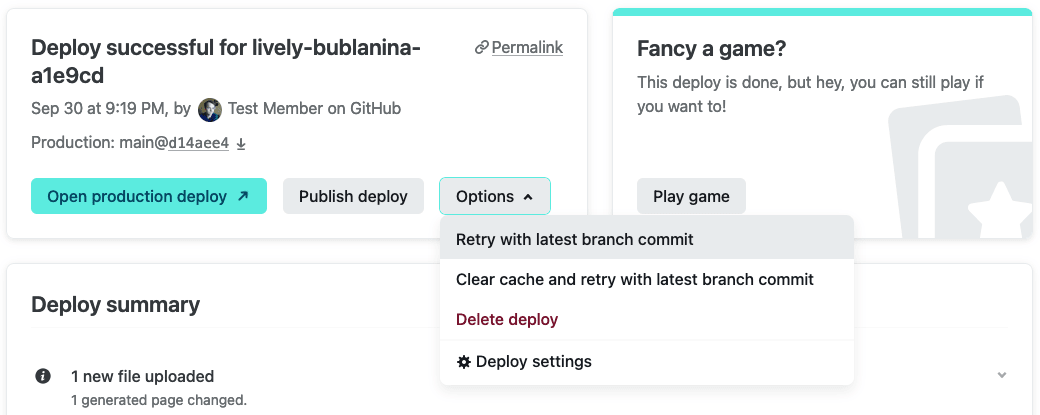1040x415 pixels.
Task: Click the gear icon in Deploy settings
Action: point(463,362)
